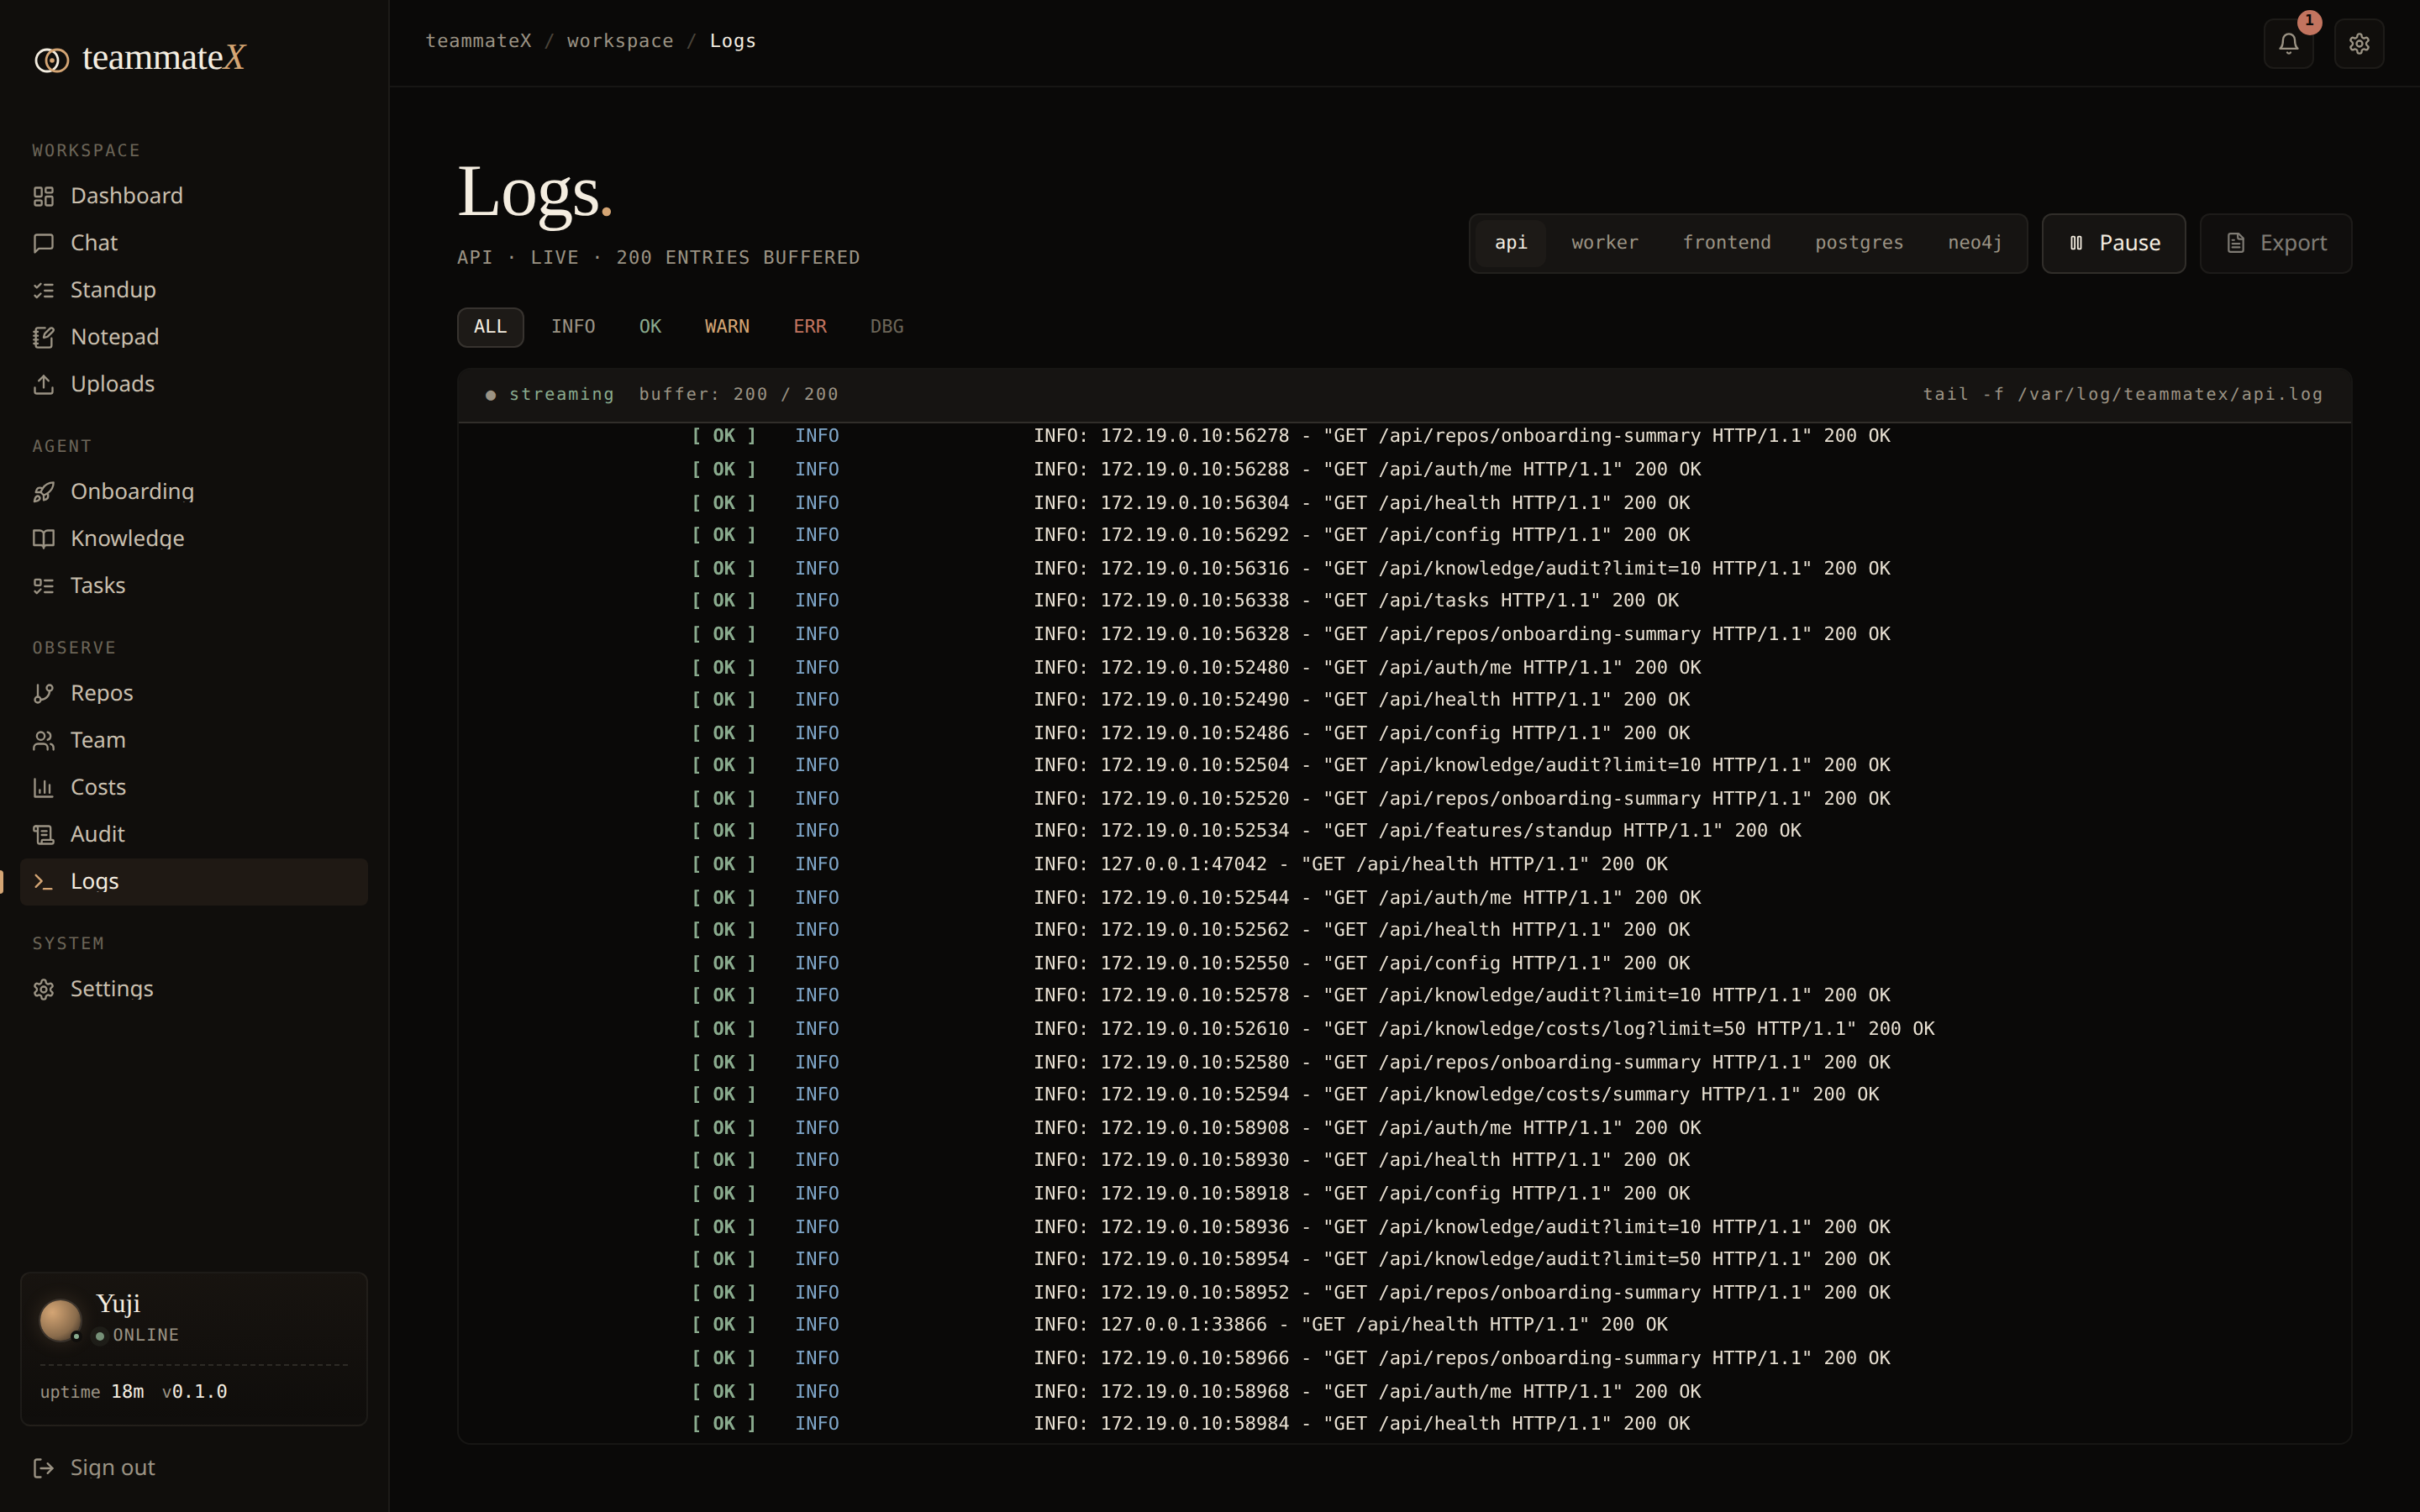
Task: Click the top-right settings gear icon
Action: pos(2359,43)
